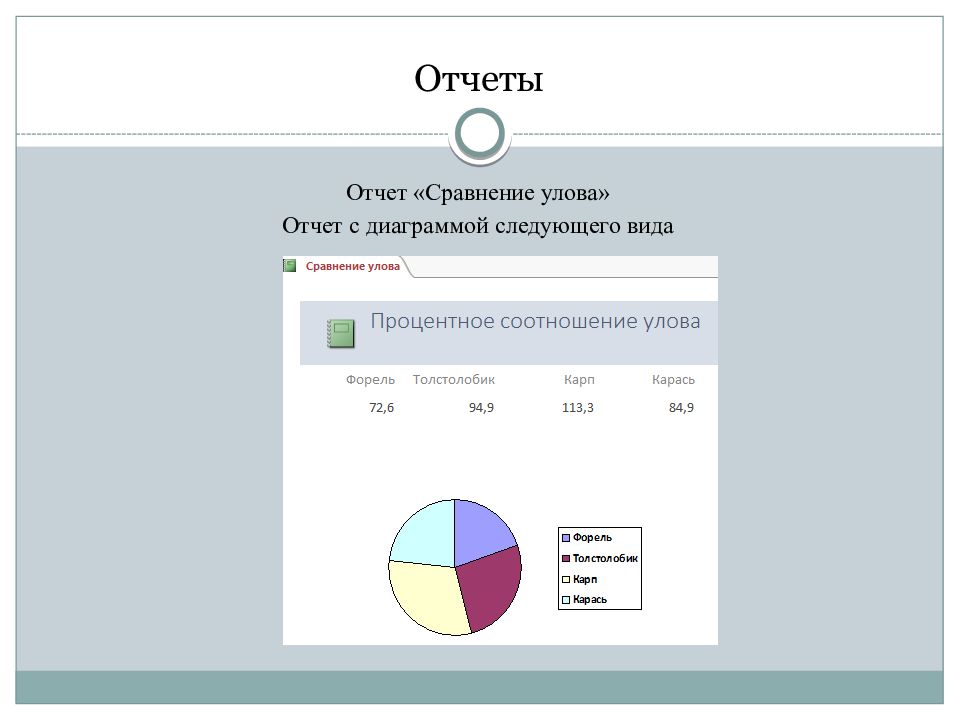This screenshot has height=720, width=960.
Task: Click the 'Карп' legend label
Action: tap(585, 579)
